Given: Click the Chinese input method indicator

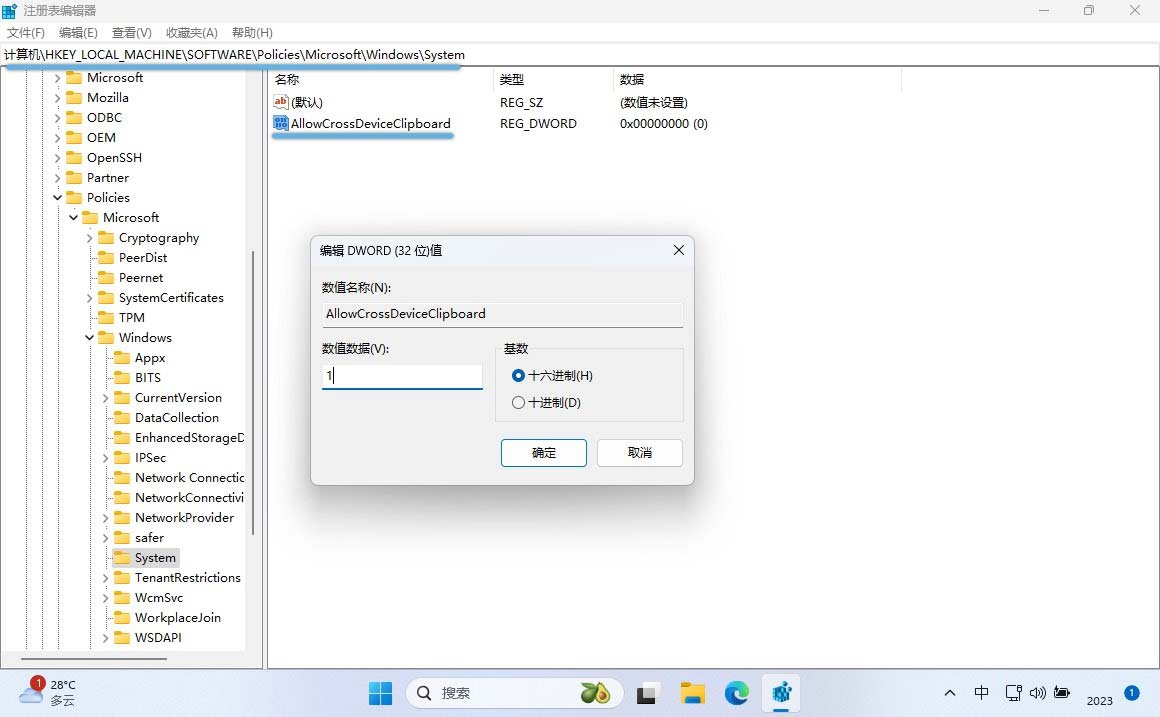Looking at the screenshot, I should pyautogui.click(x=982, y=693).
